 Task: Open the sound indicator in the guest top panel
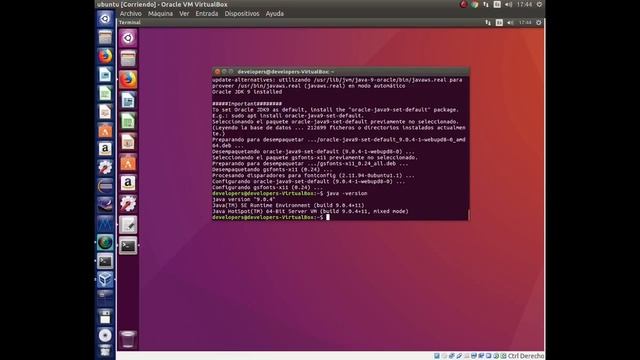coord(510,22)
